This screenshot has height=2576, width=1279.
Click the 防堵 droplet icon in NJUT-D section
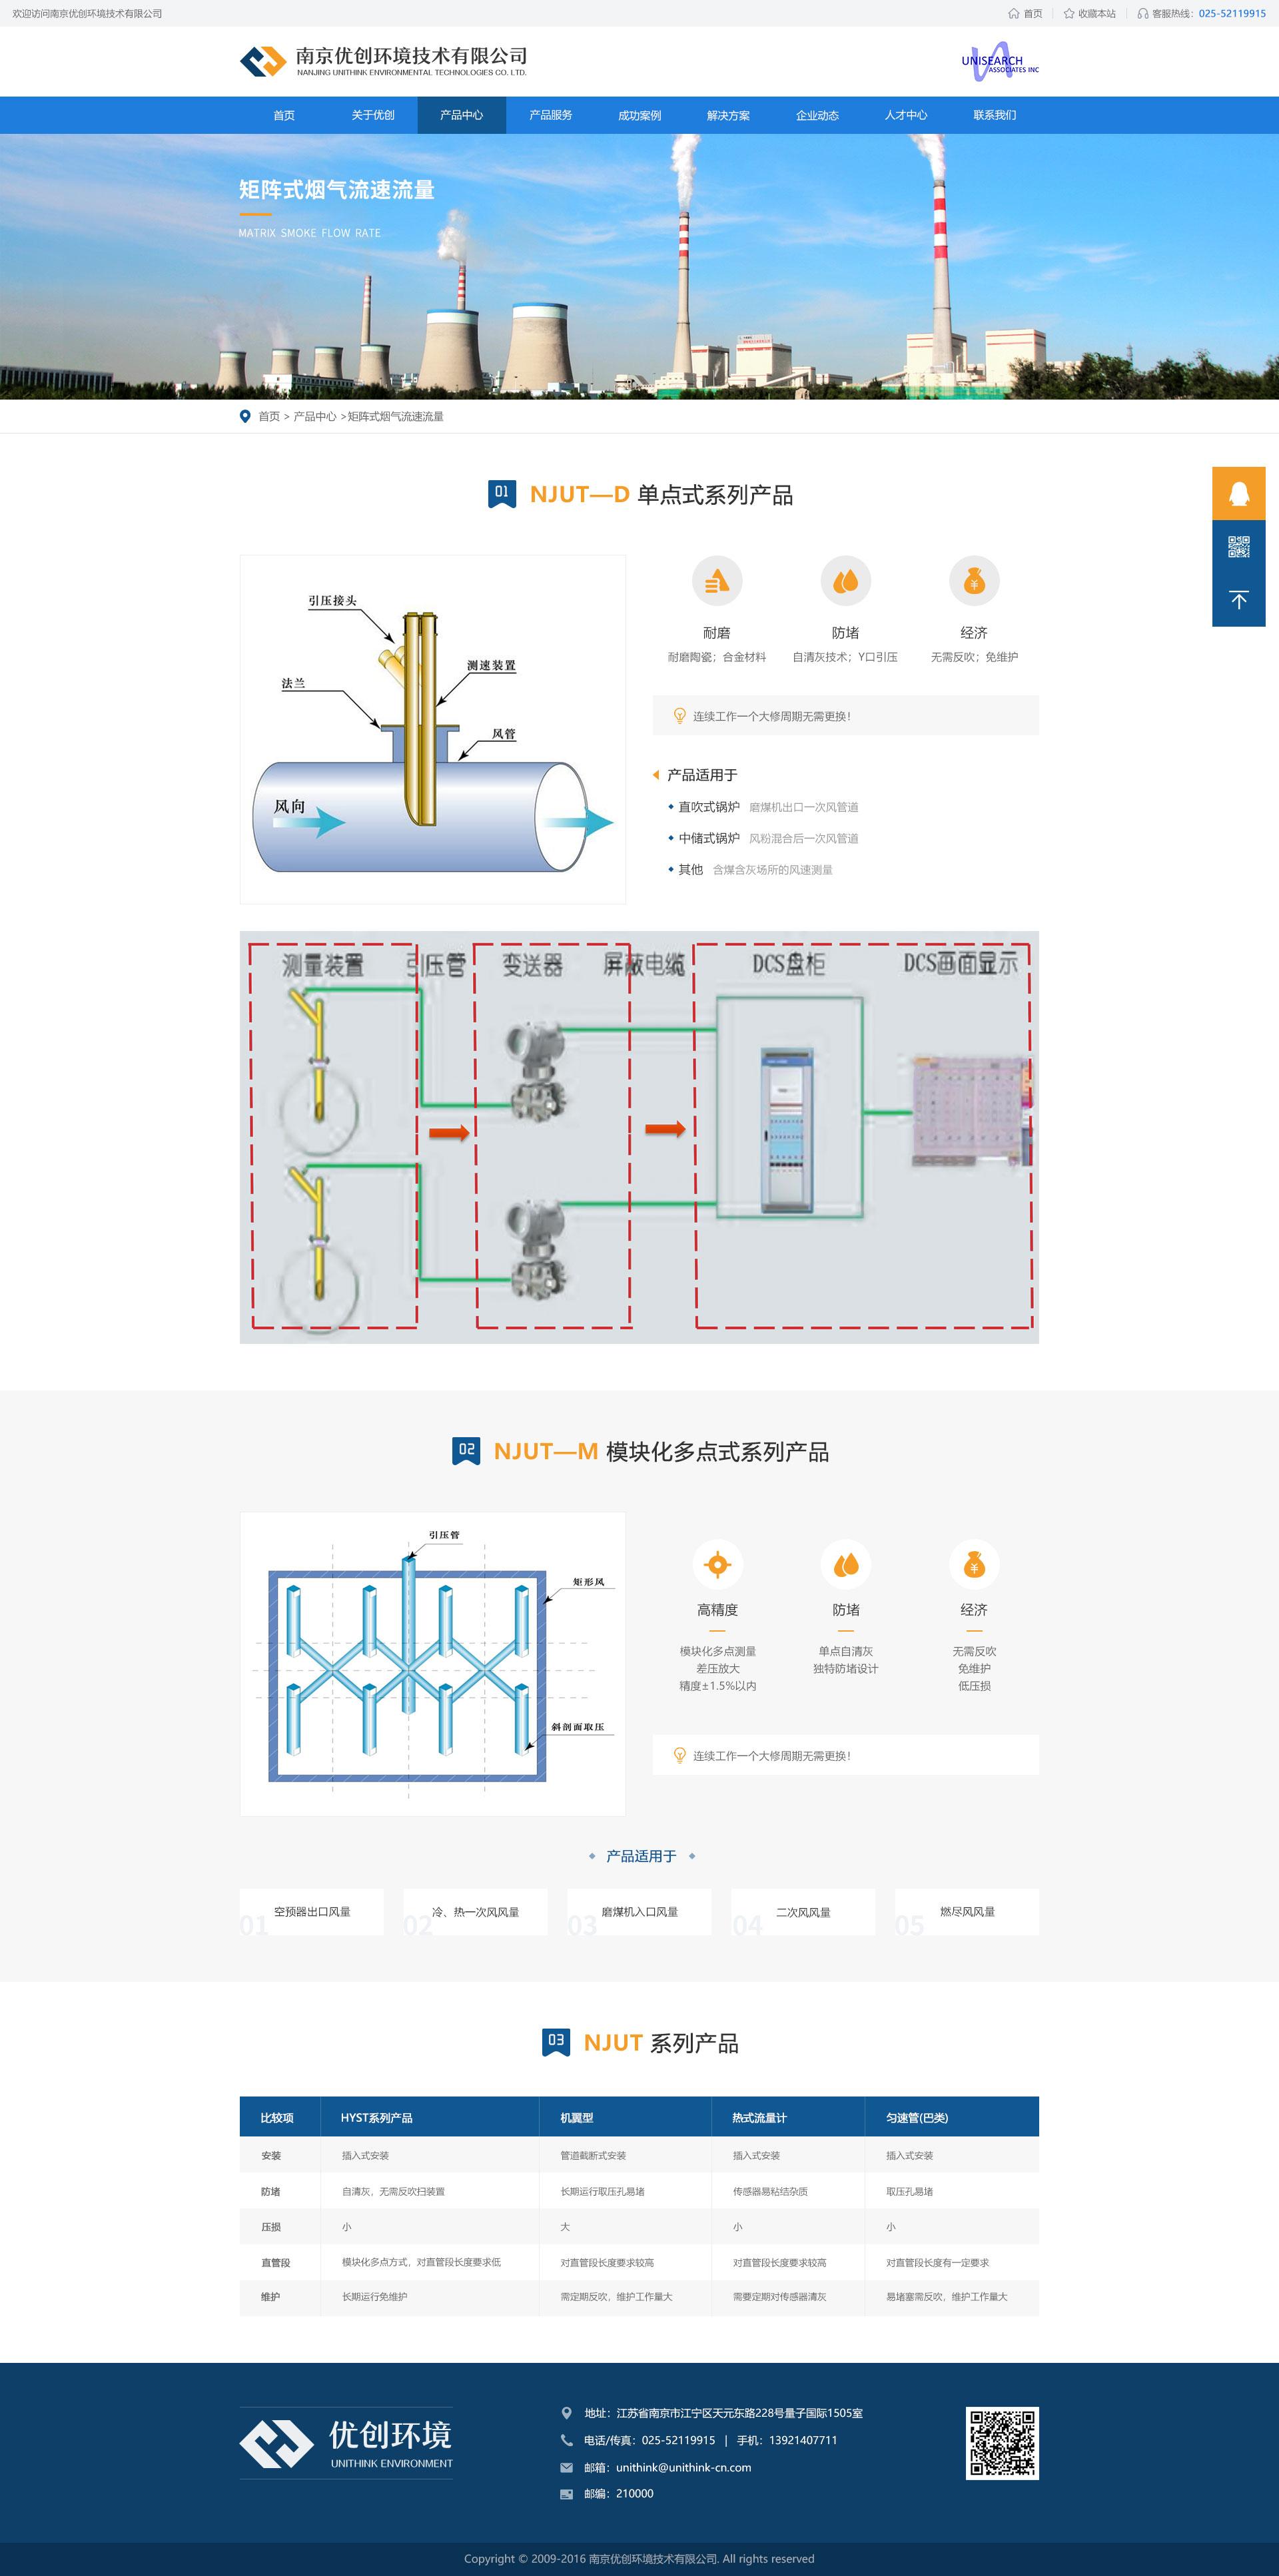846,581
